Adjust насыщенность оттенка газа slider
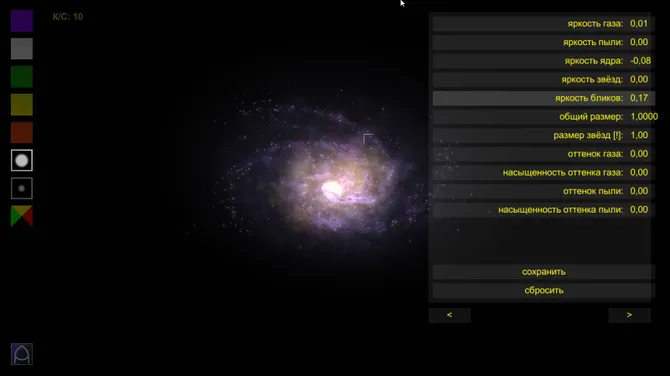Screen dimensions: 670x376 coord(544,173)
